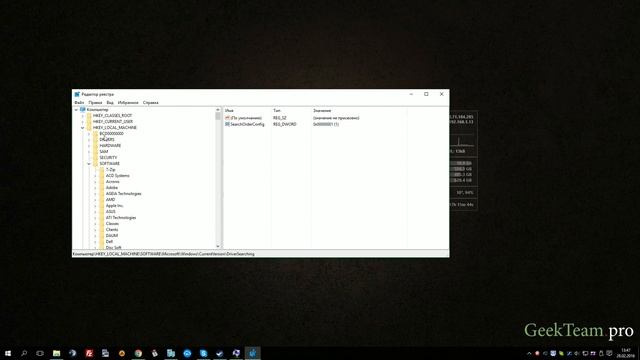Select the Classes key

(x=112, y=224)
